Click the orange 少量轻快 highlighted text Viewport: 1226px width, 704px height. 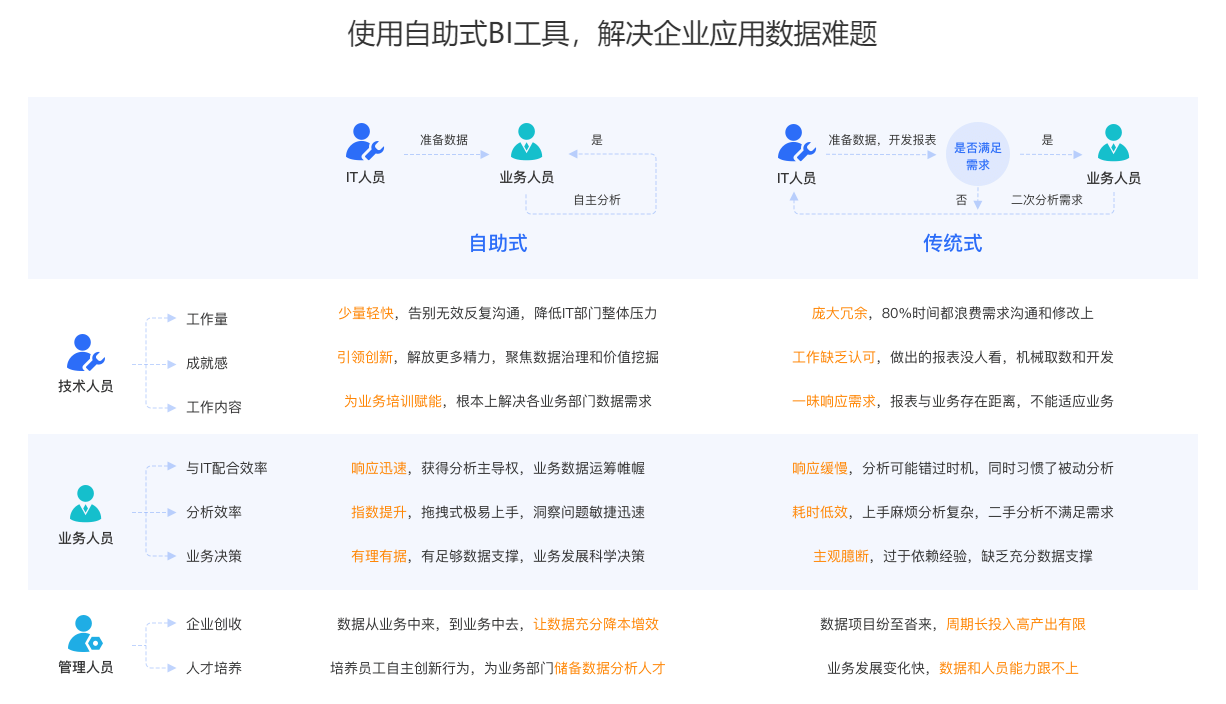[365, 313]
